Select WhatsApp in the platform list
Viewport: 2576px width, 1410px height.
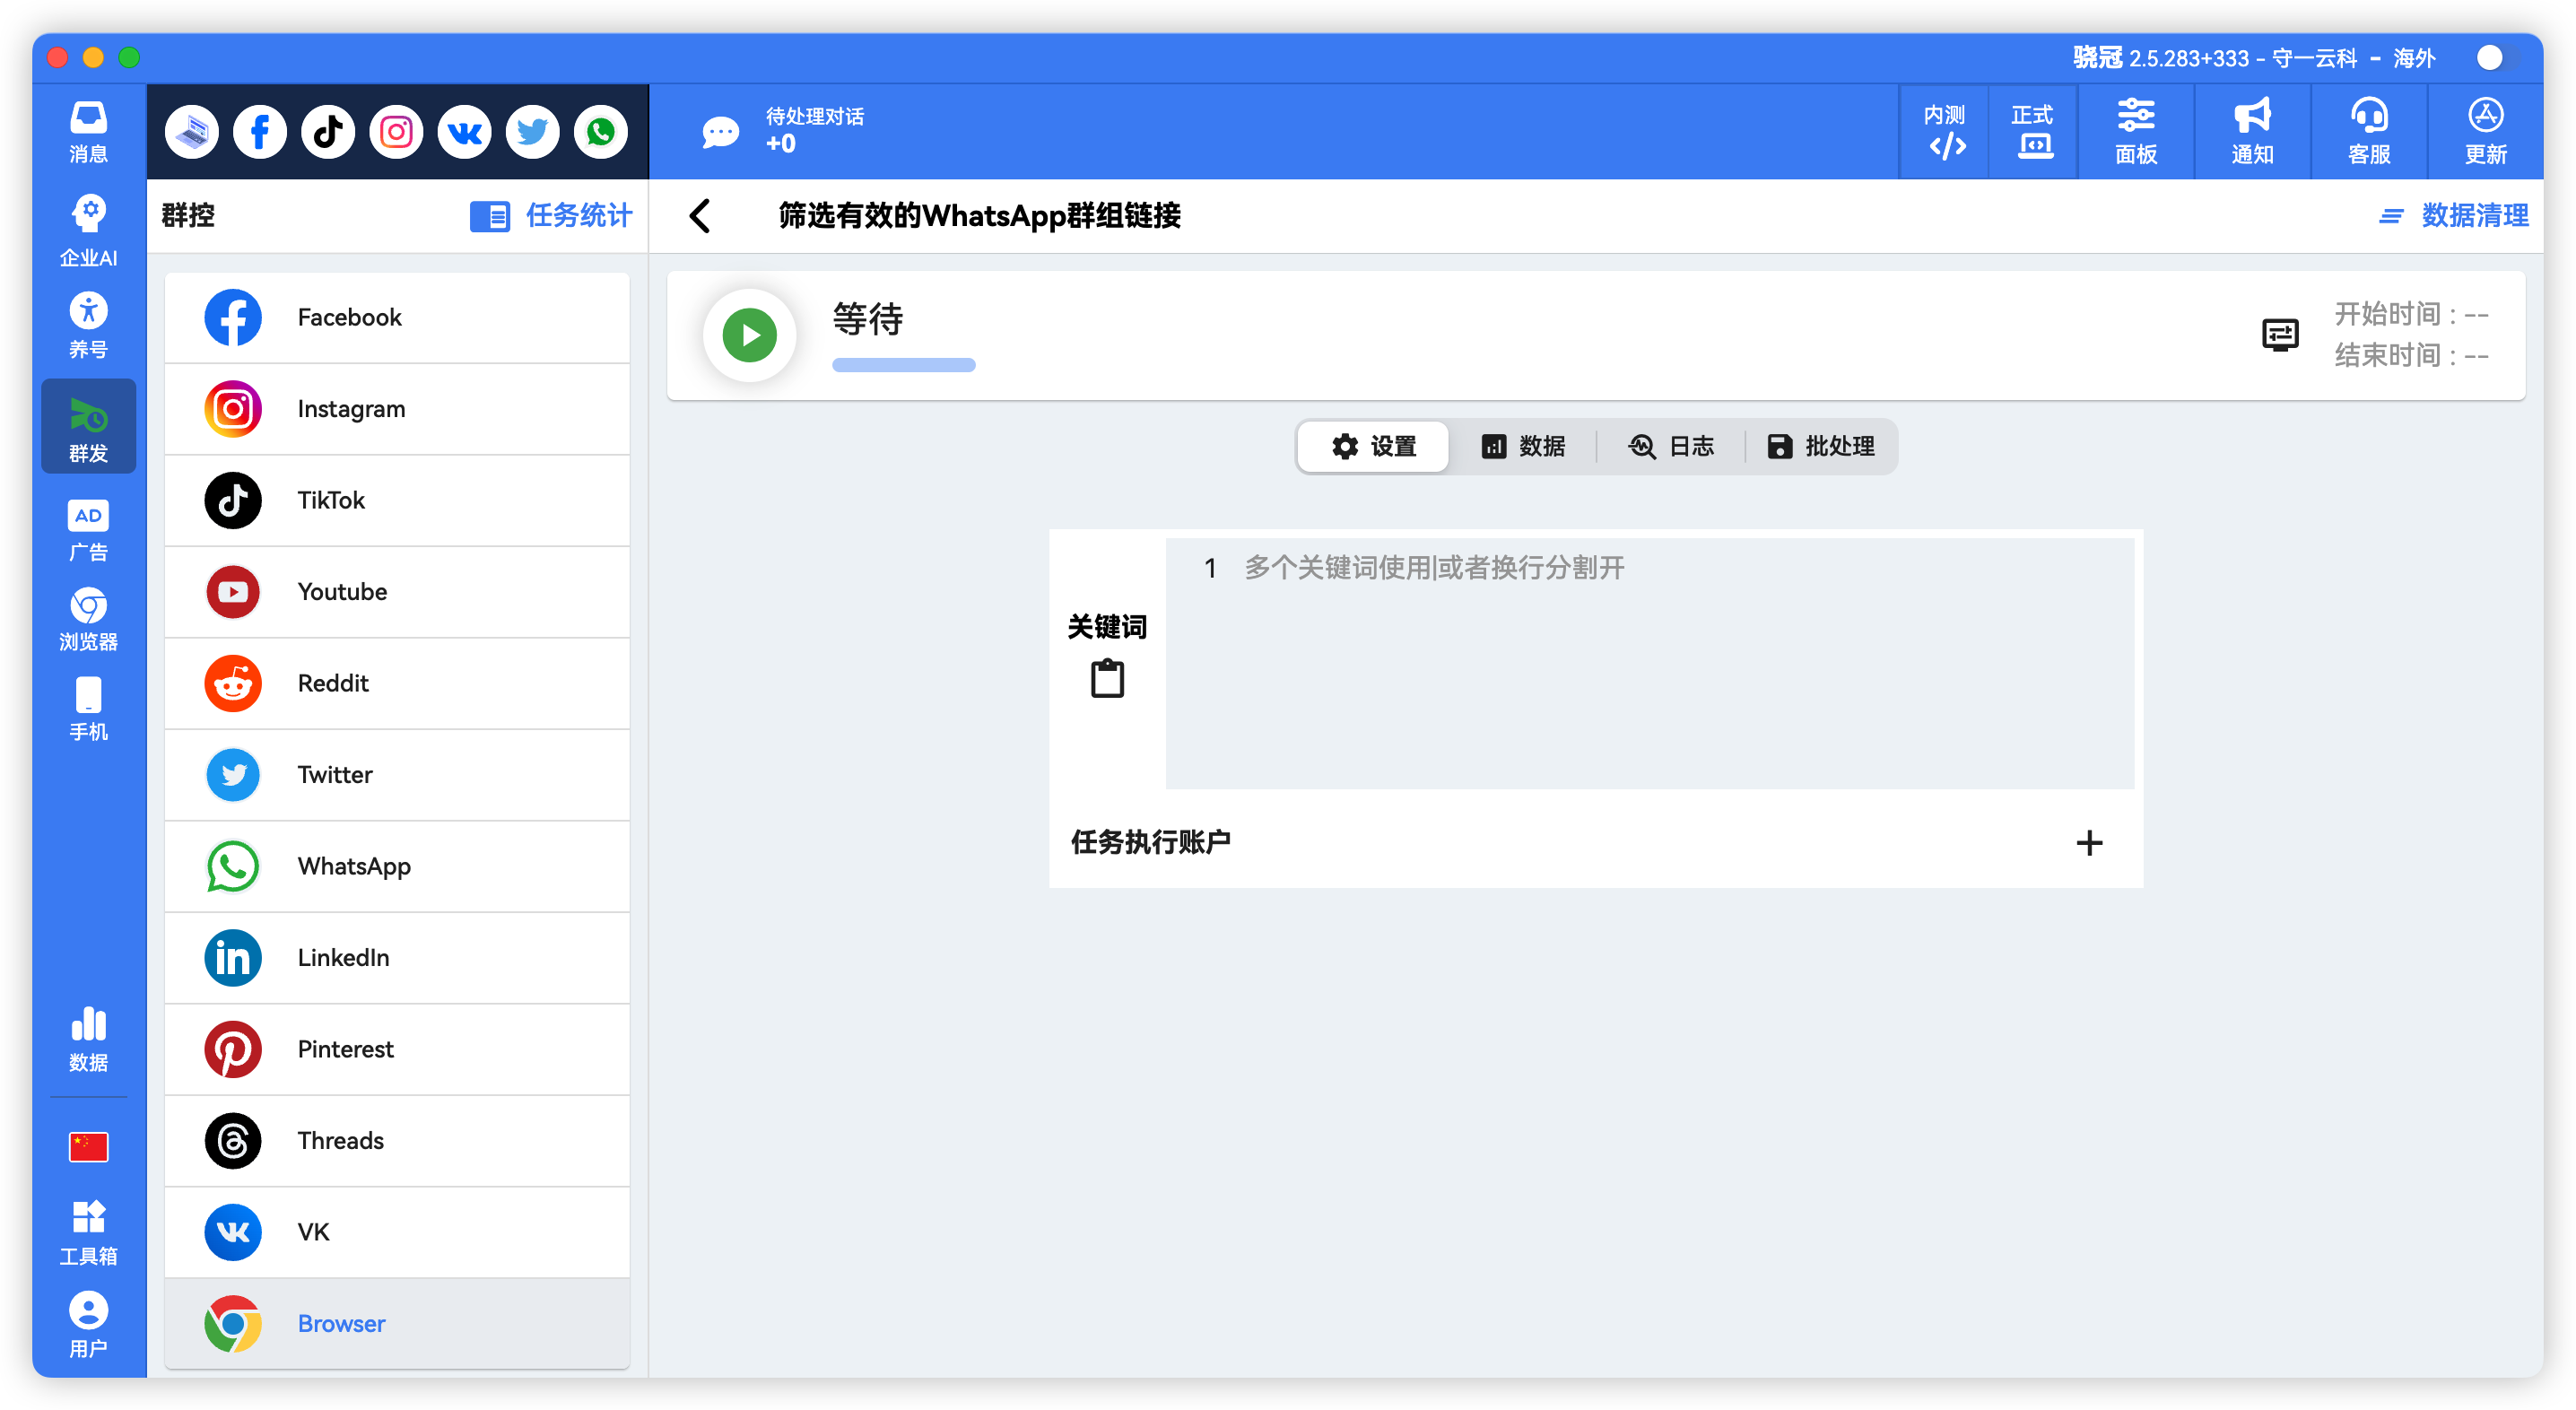point(397,866)
